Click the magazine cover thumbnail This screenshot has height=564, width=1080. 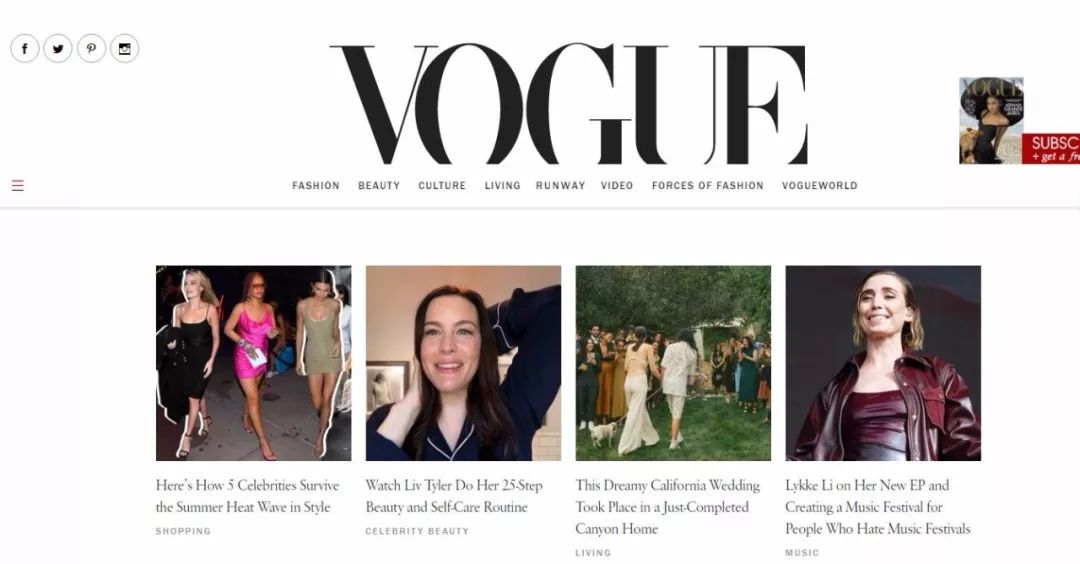[990, 121]
